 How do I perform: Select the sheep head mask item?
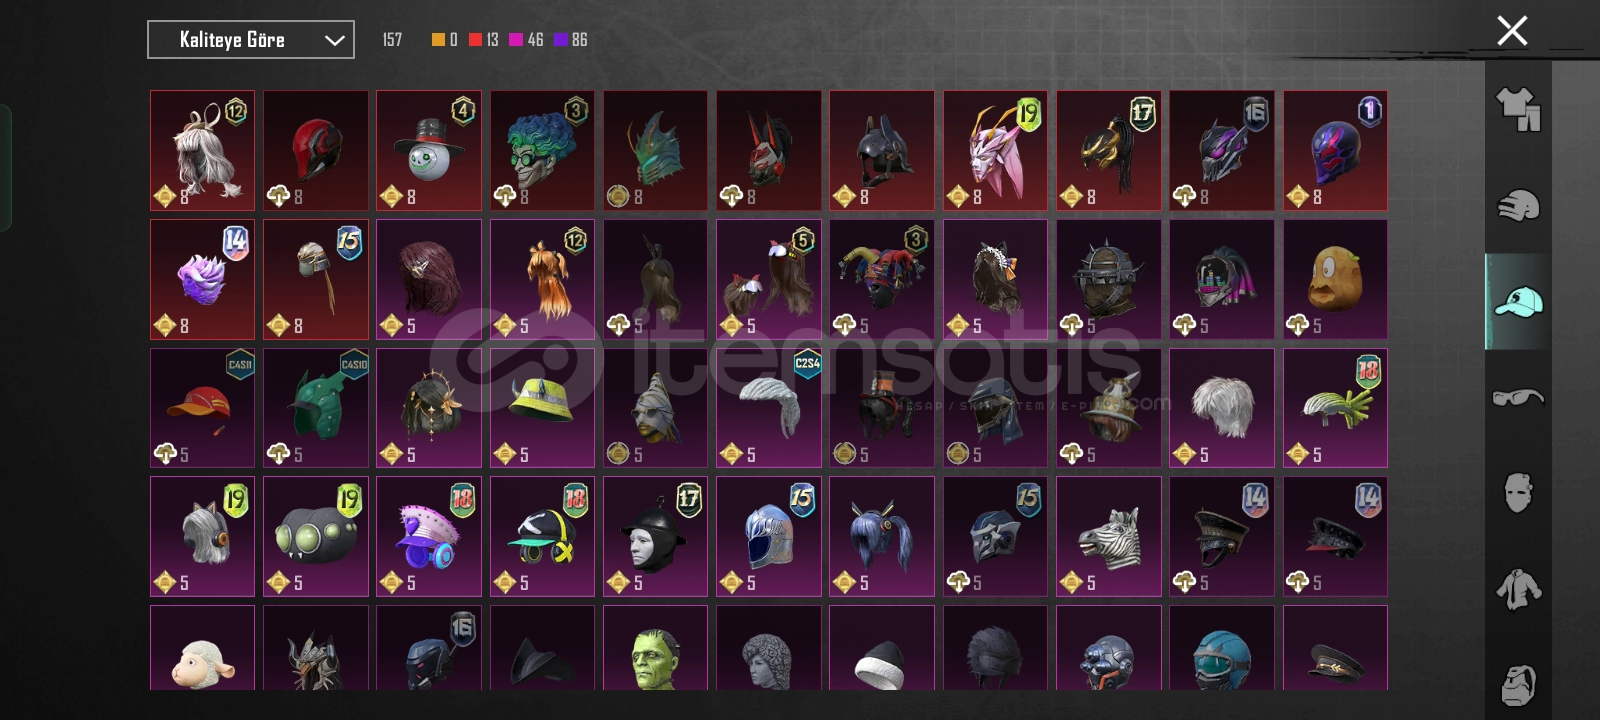click(202, 648)
